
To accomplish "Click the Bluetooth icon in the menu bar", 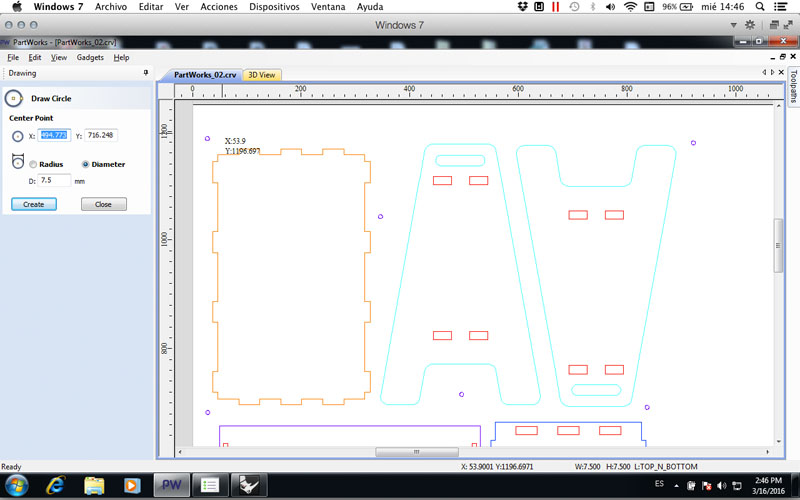I will [592, 7].
